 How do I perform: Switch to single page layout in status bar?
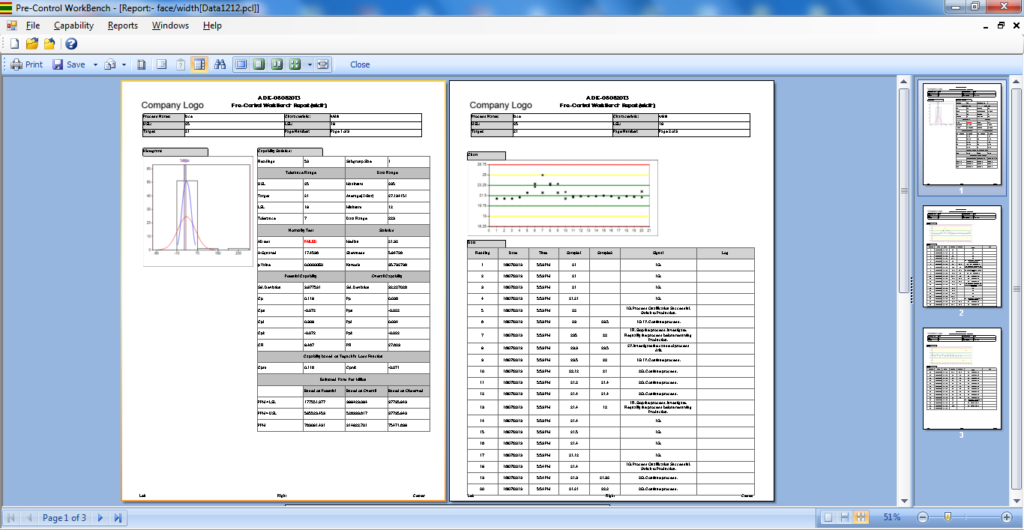tap(827, 517)
